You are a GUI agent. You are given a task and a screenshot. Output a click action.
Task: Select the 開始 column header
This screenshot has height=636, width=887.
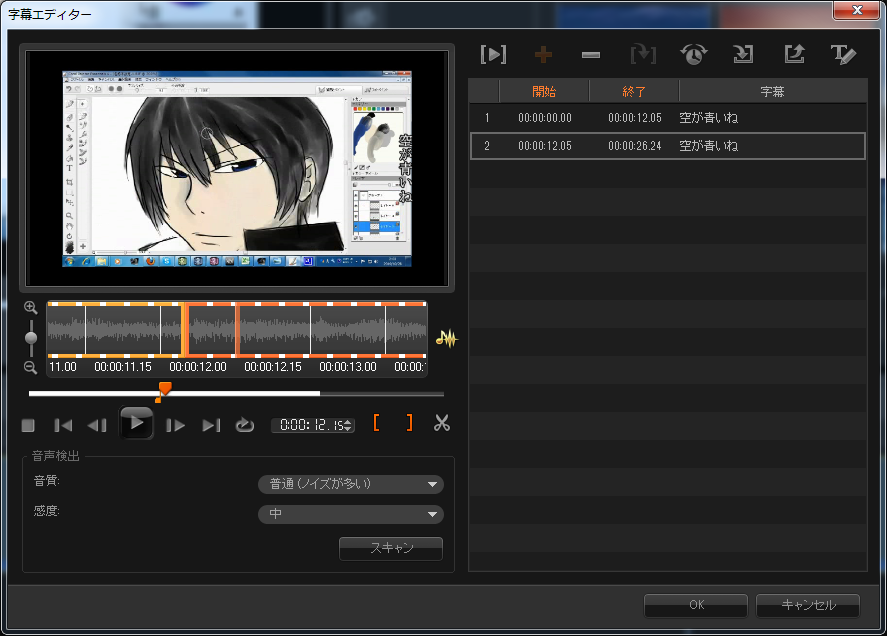544,92
